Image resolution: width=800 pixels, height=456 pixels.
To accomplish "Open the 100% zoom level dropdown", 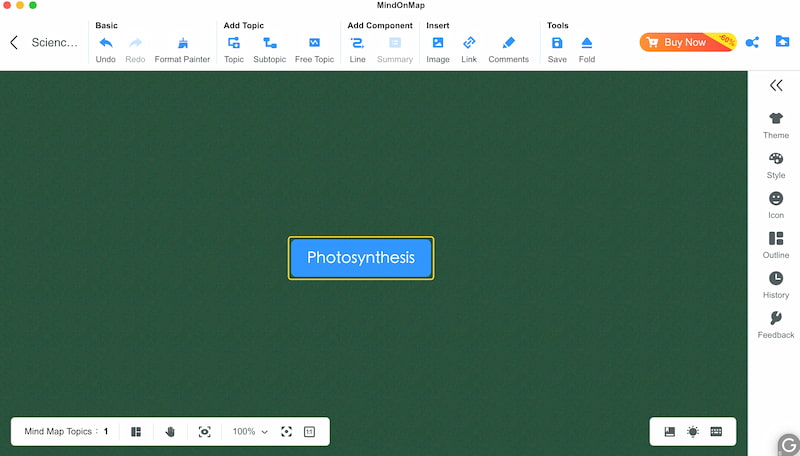I will coord(250,431).
